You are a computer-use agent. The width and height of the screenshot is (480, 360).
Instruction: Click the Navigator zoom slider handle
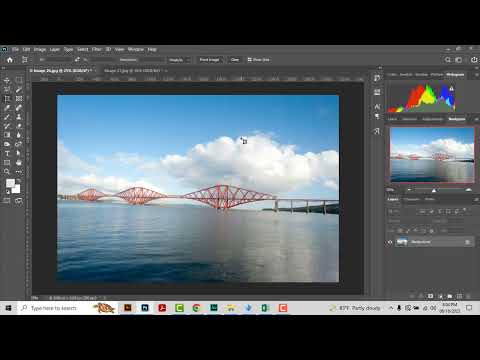434,190
